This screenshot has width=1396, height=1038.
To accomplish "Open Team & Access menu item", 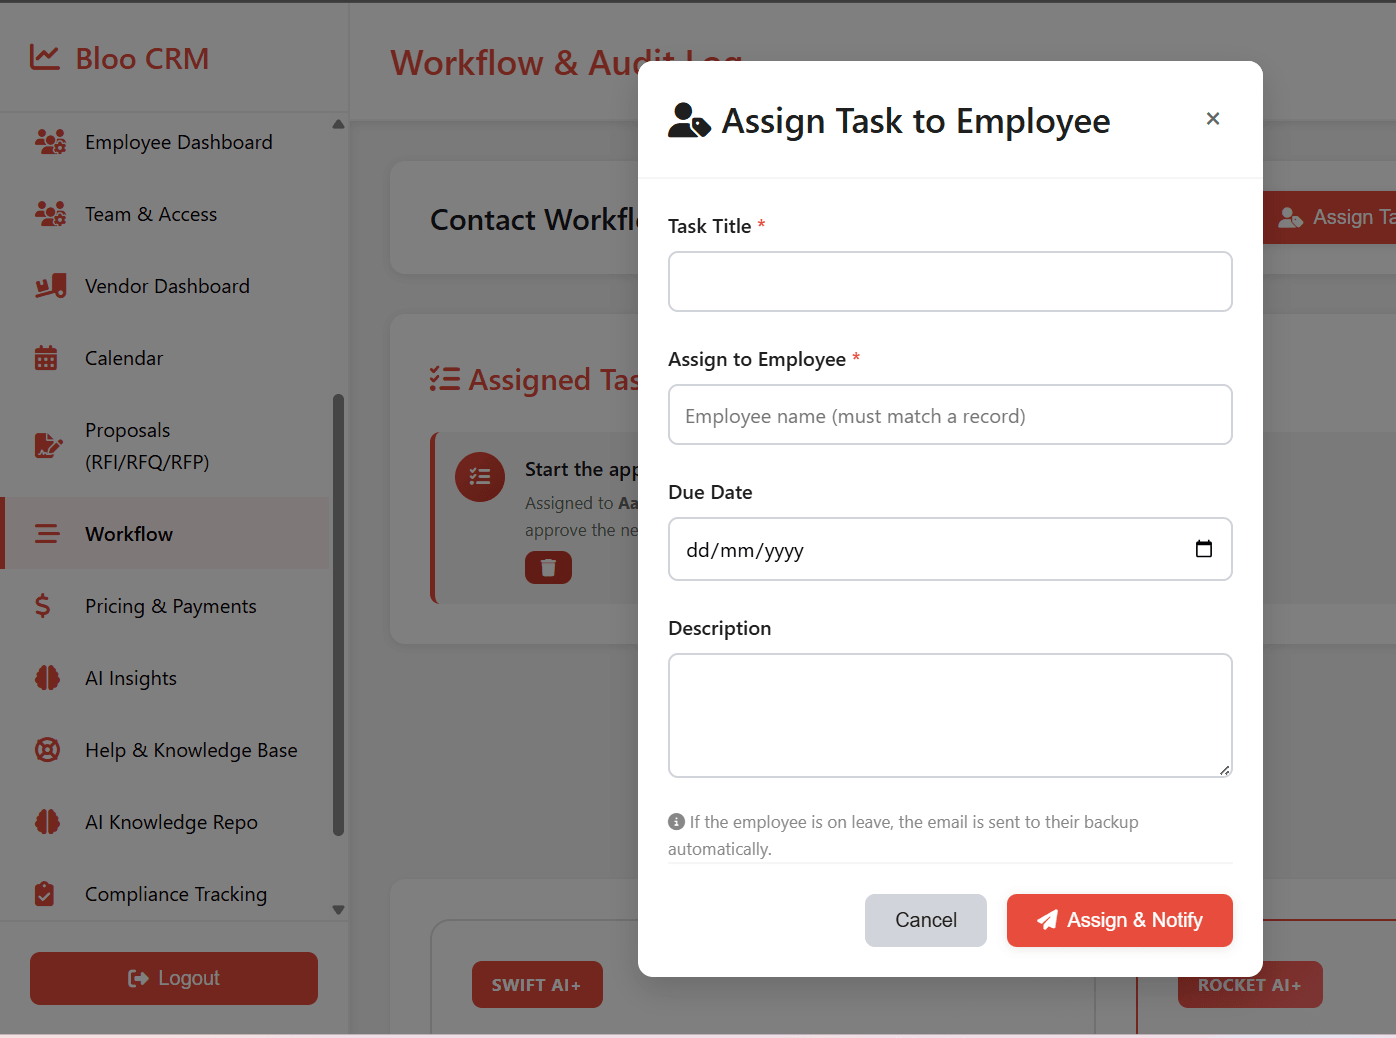I will [166, 214].
